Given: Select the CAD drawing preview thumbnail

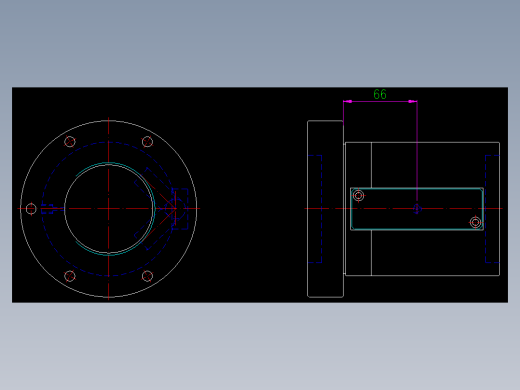Looking at the screenshot, I should (x=260, y=195).
